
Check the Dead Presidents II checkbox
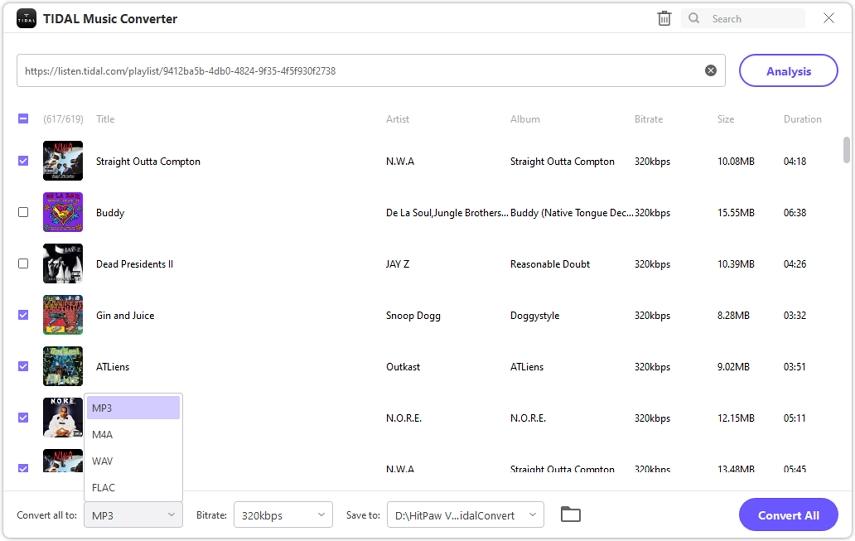point(23,263)
